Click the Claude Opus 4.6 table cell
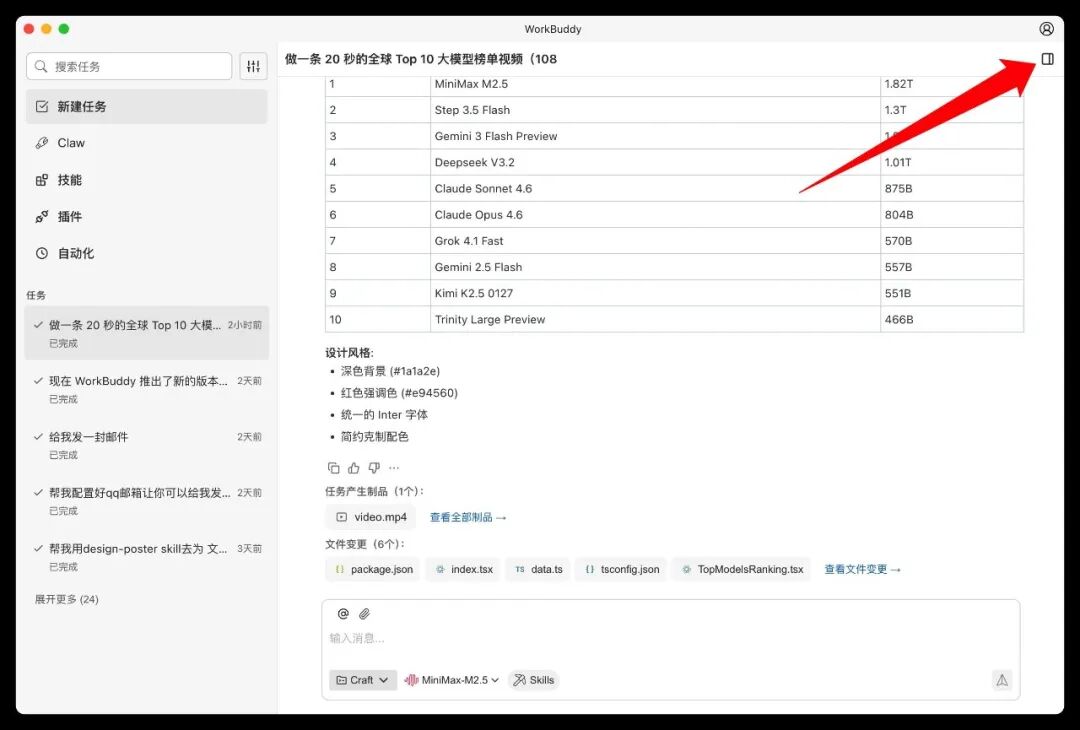The height and width of the screenshot is (730, 1080). click(x=655, y=215)
